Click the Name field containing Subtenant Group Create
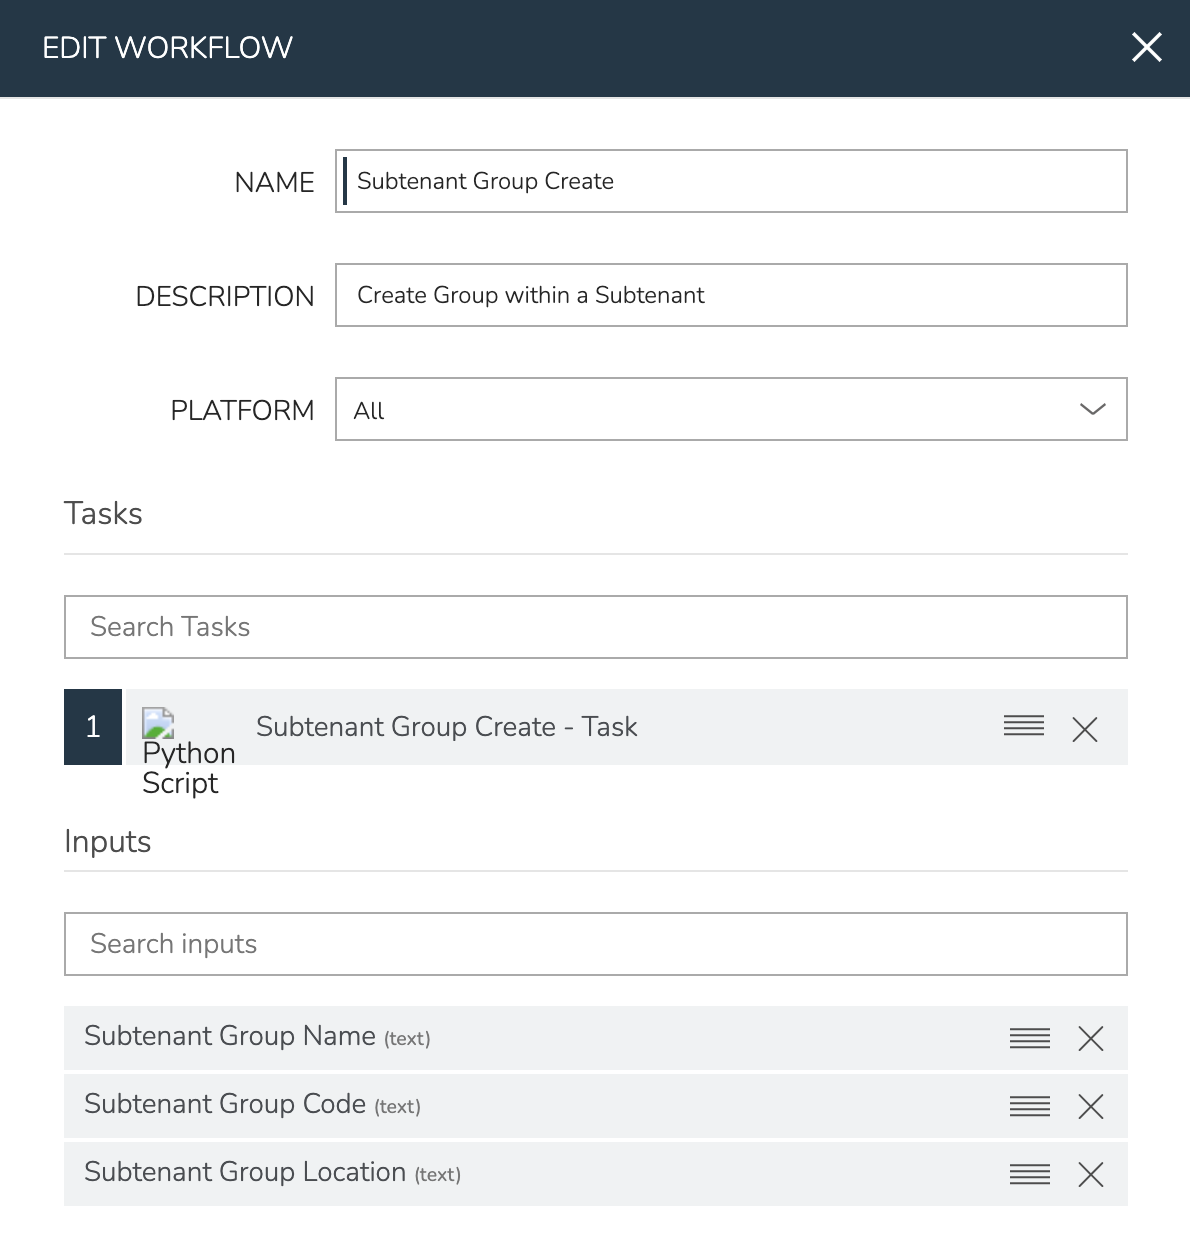The image size is (1190, 1248). click(730, 181)
